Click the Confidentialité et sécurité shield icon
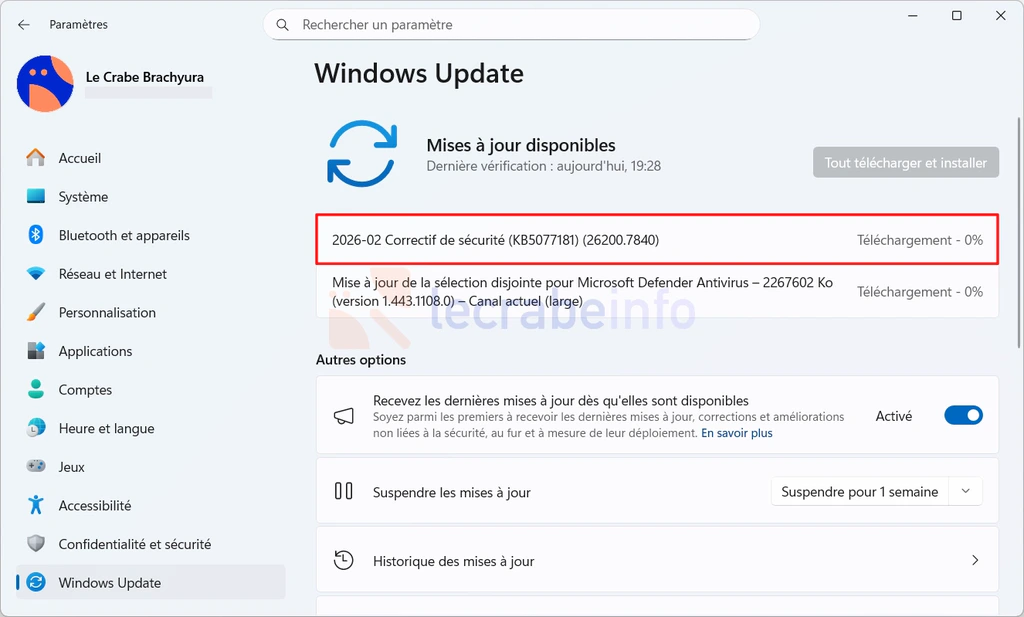The image size is (1024, 617). 36,544
